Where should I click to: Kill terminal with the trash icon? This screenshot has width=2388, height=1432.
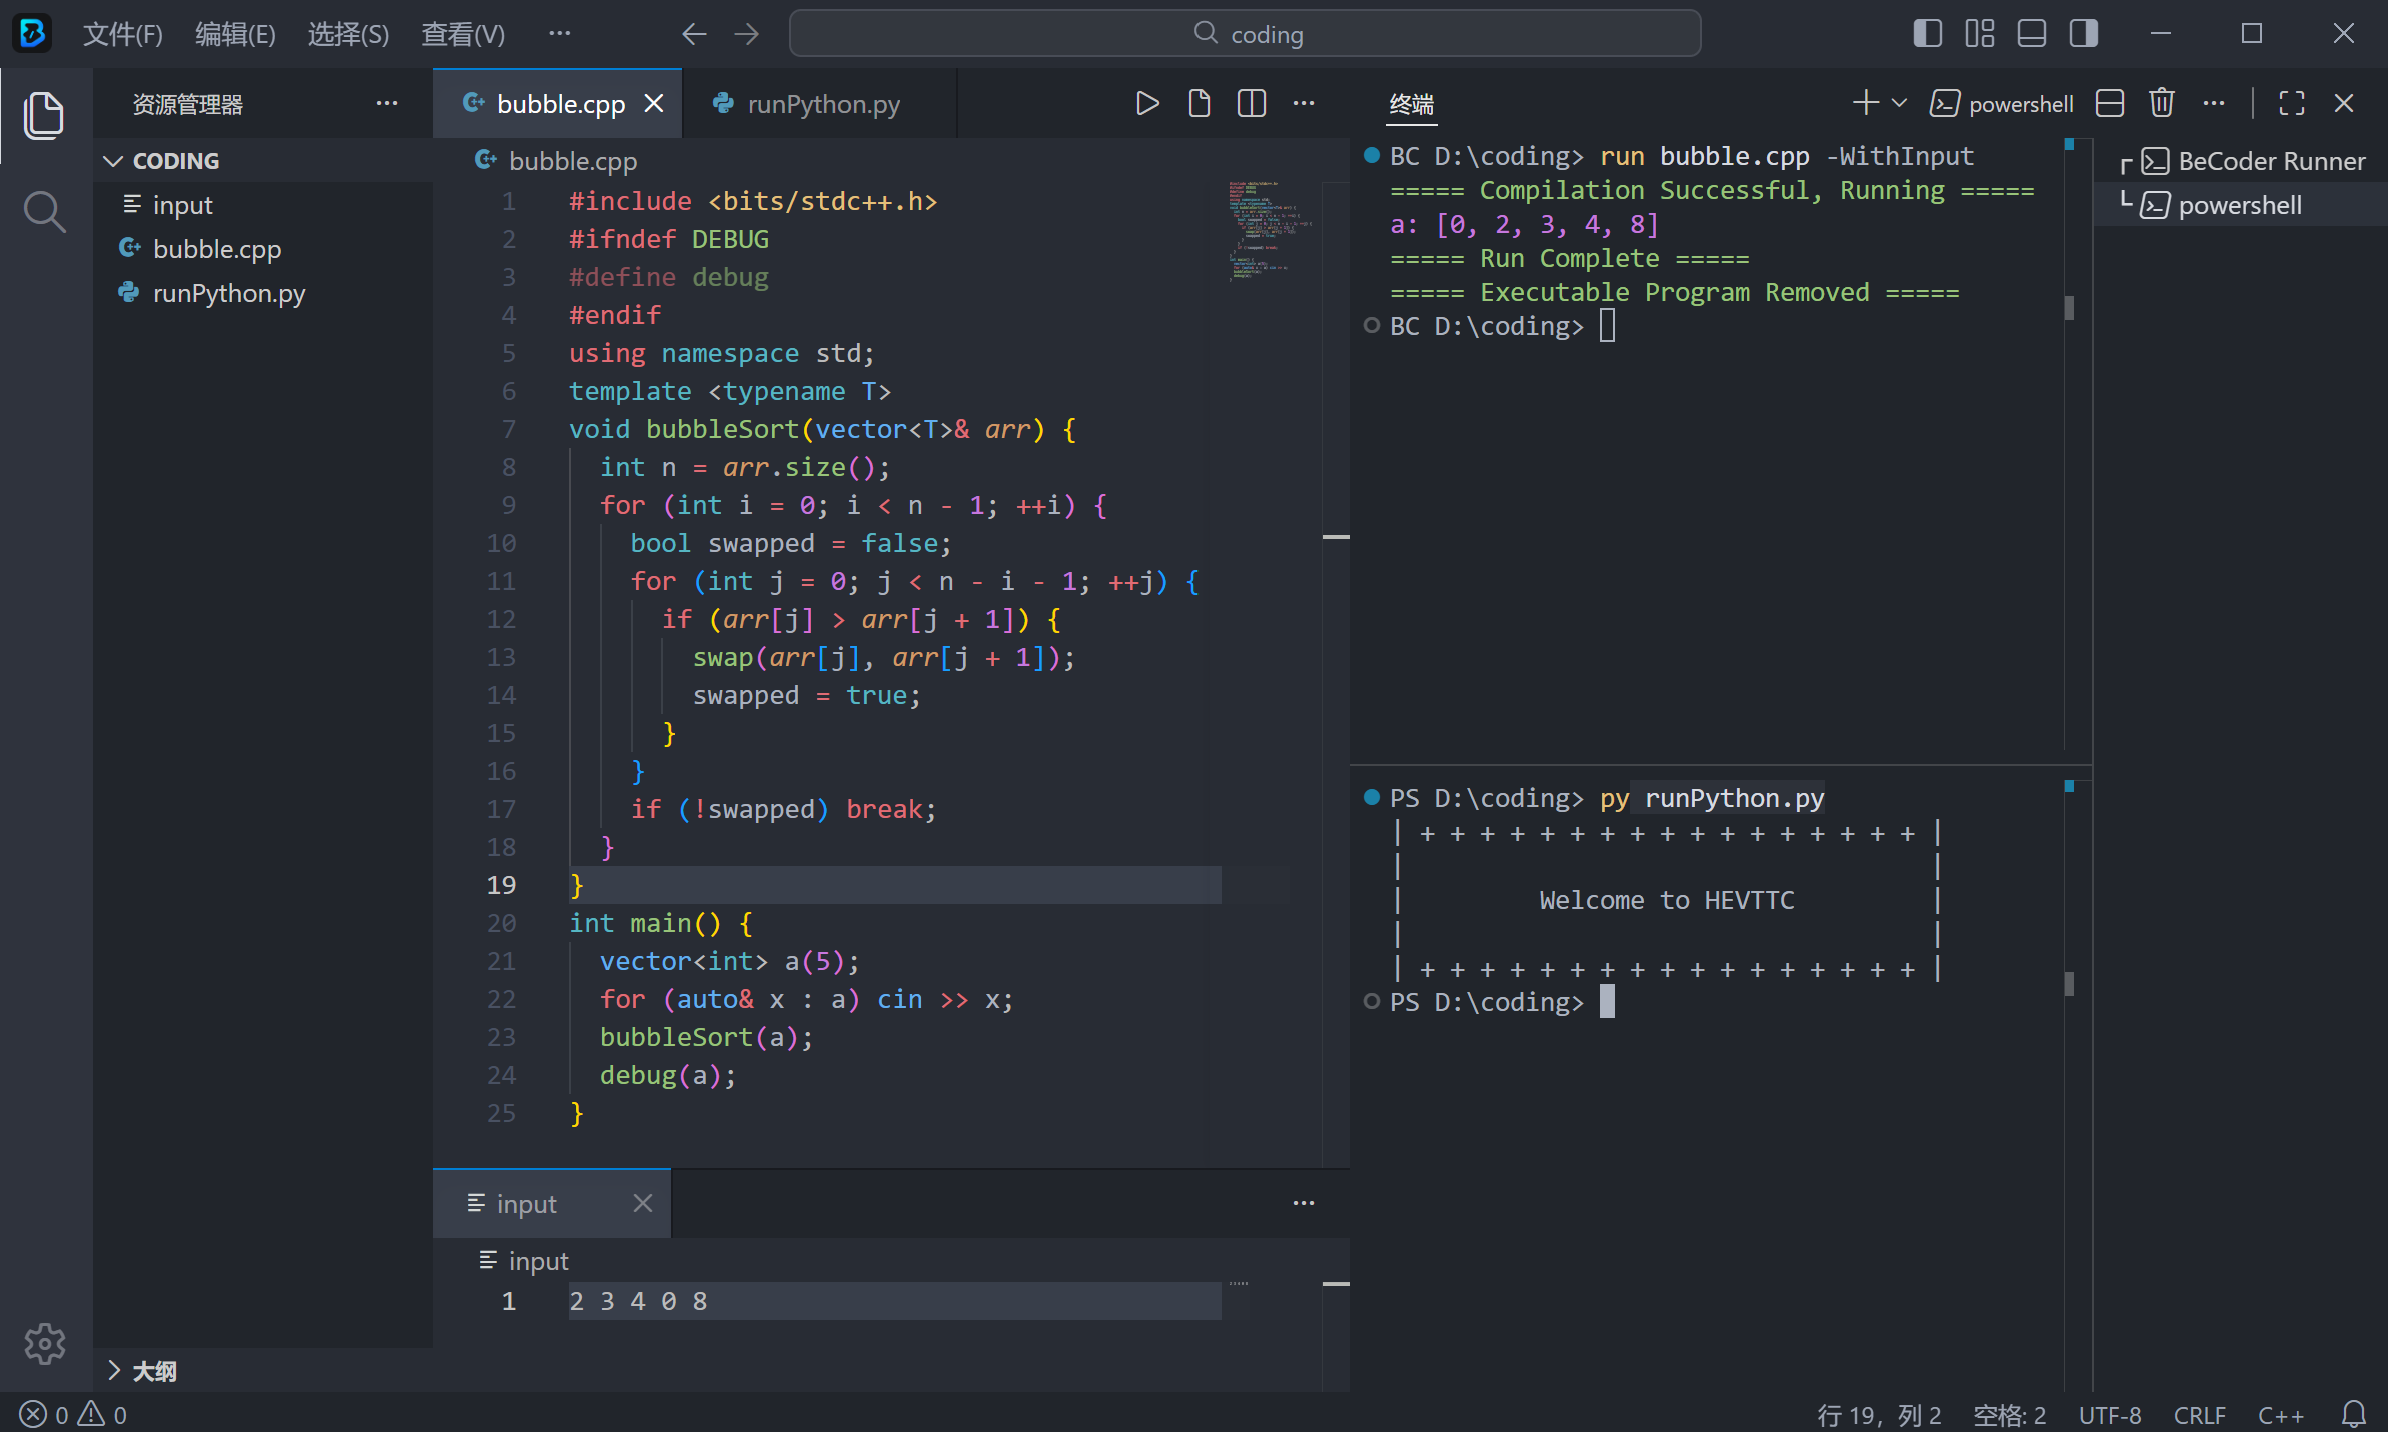(x=2162, y=103)
